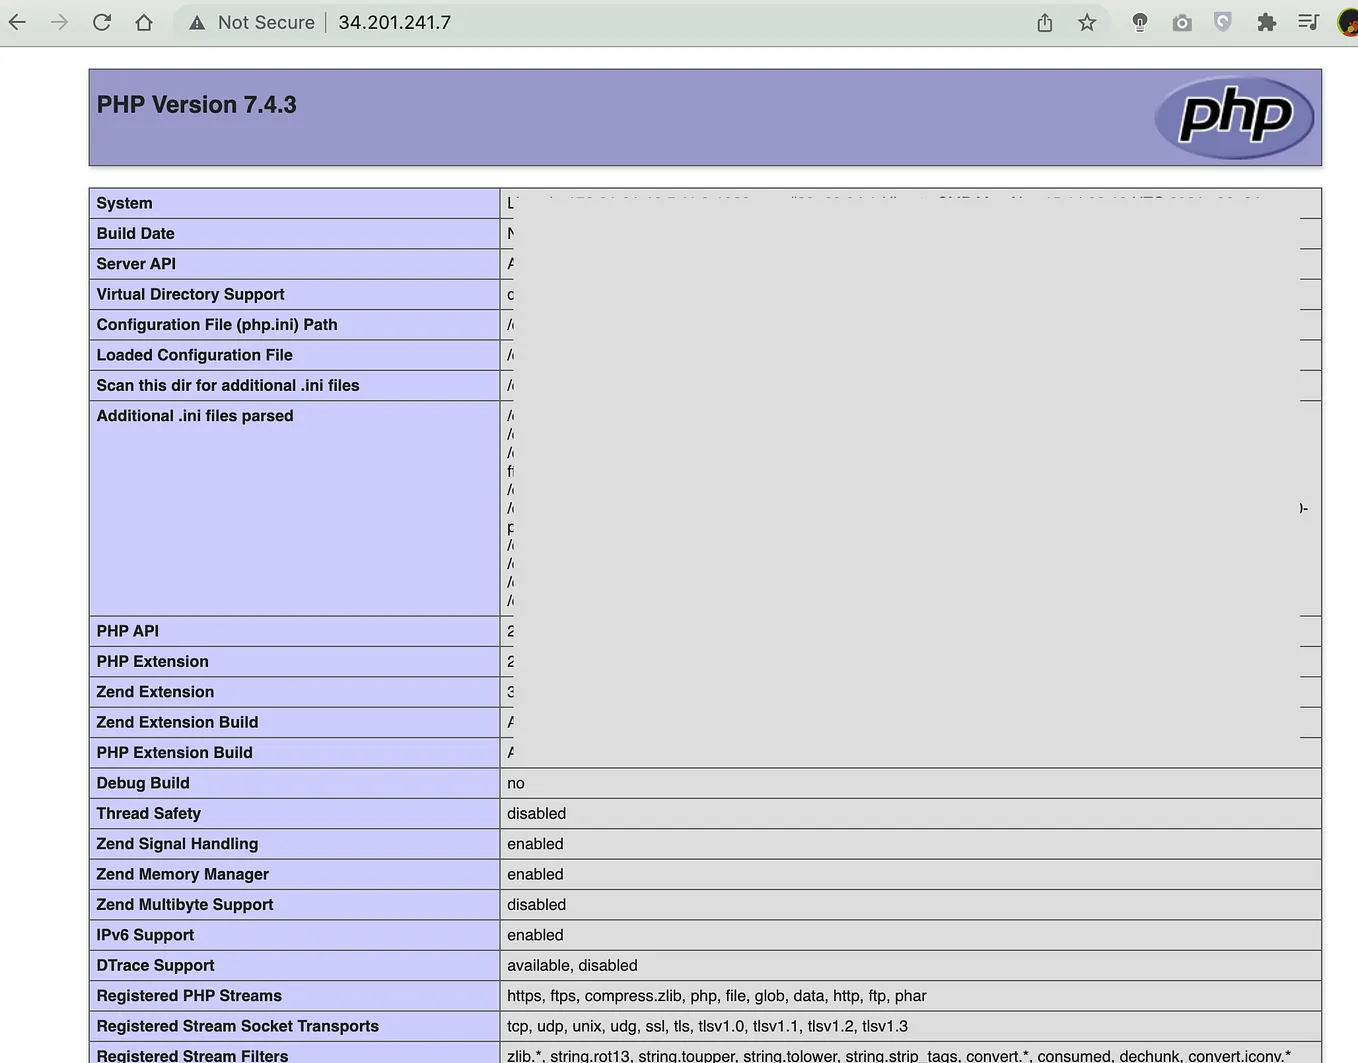Bookmark this page with the star
The image size is (1358, 1063).
[1087, 22]
